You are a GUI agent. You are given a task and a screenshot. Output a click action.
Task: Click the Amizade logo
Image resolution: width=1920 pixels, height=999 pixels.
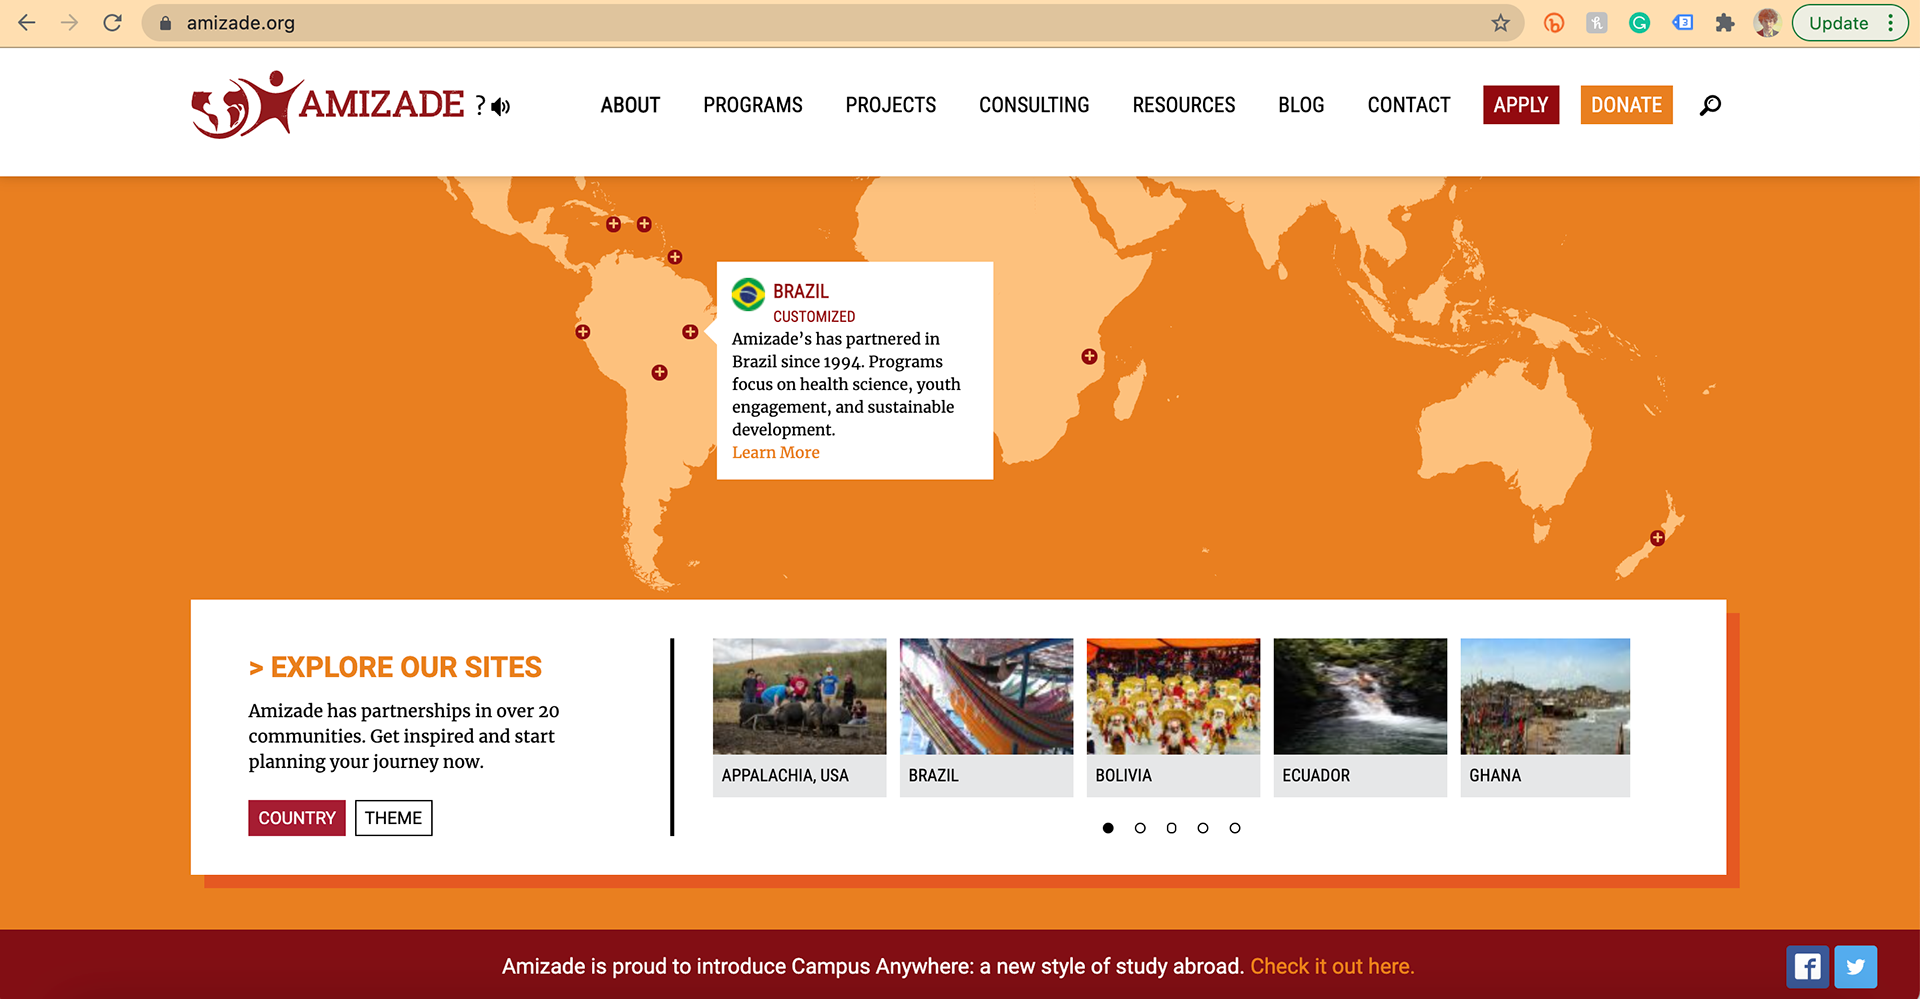[328, 104]
